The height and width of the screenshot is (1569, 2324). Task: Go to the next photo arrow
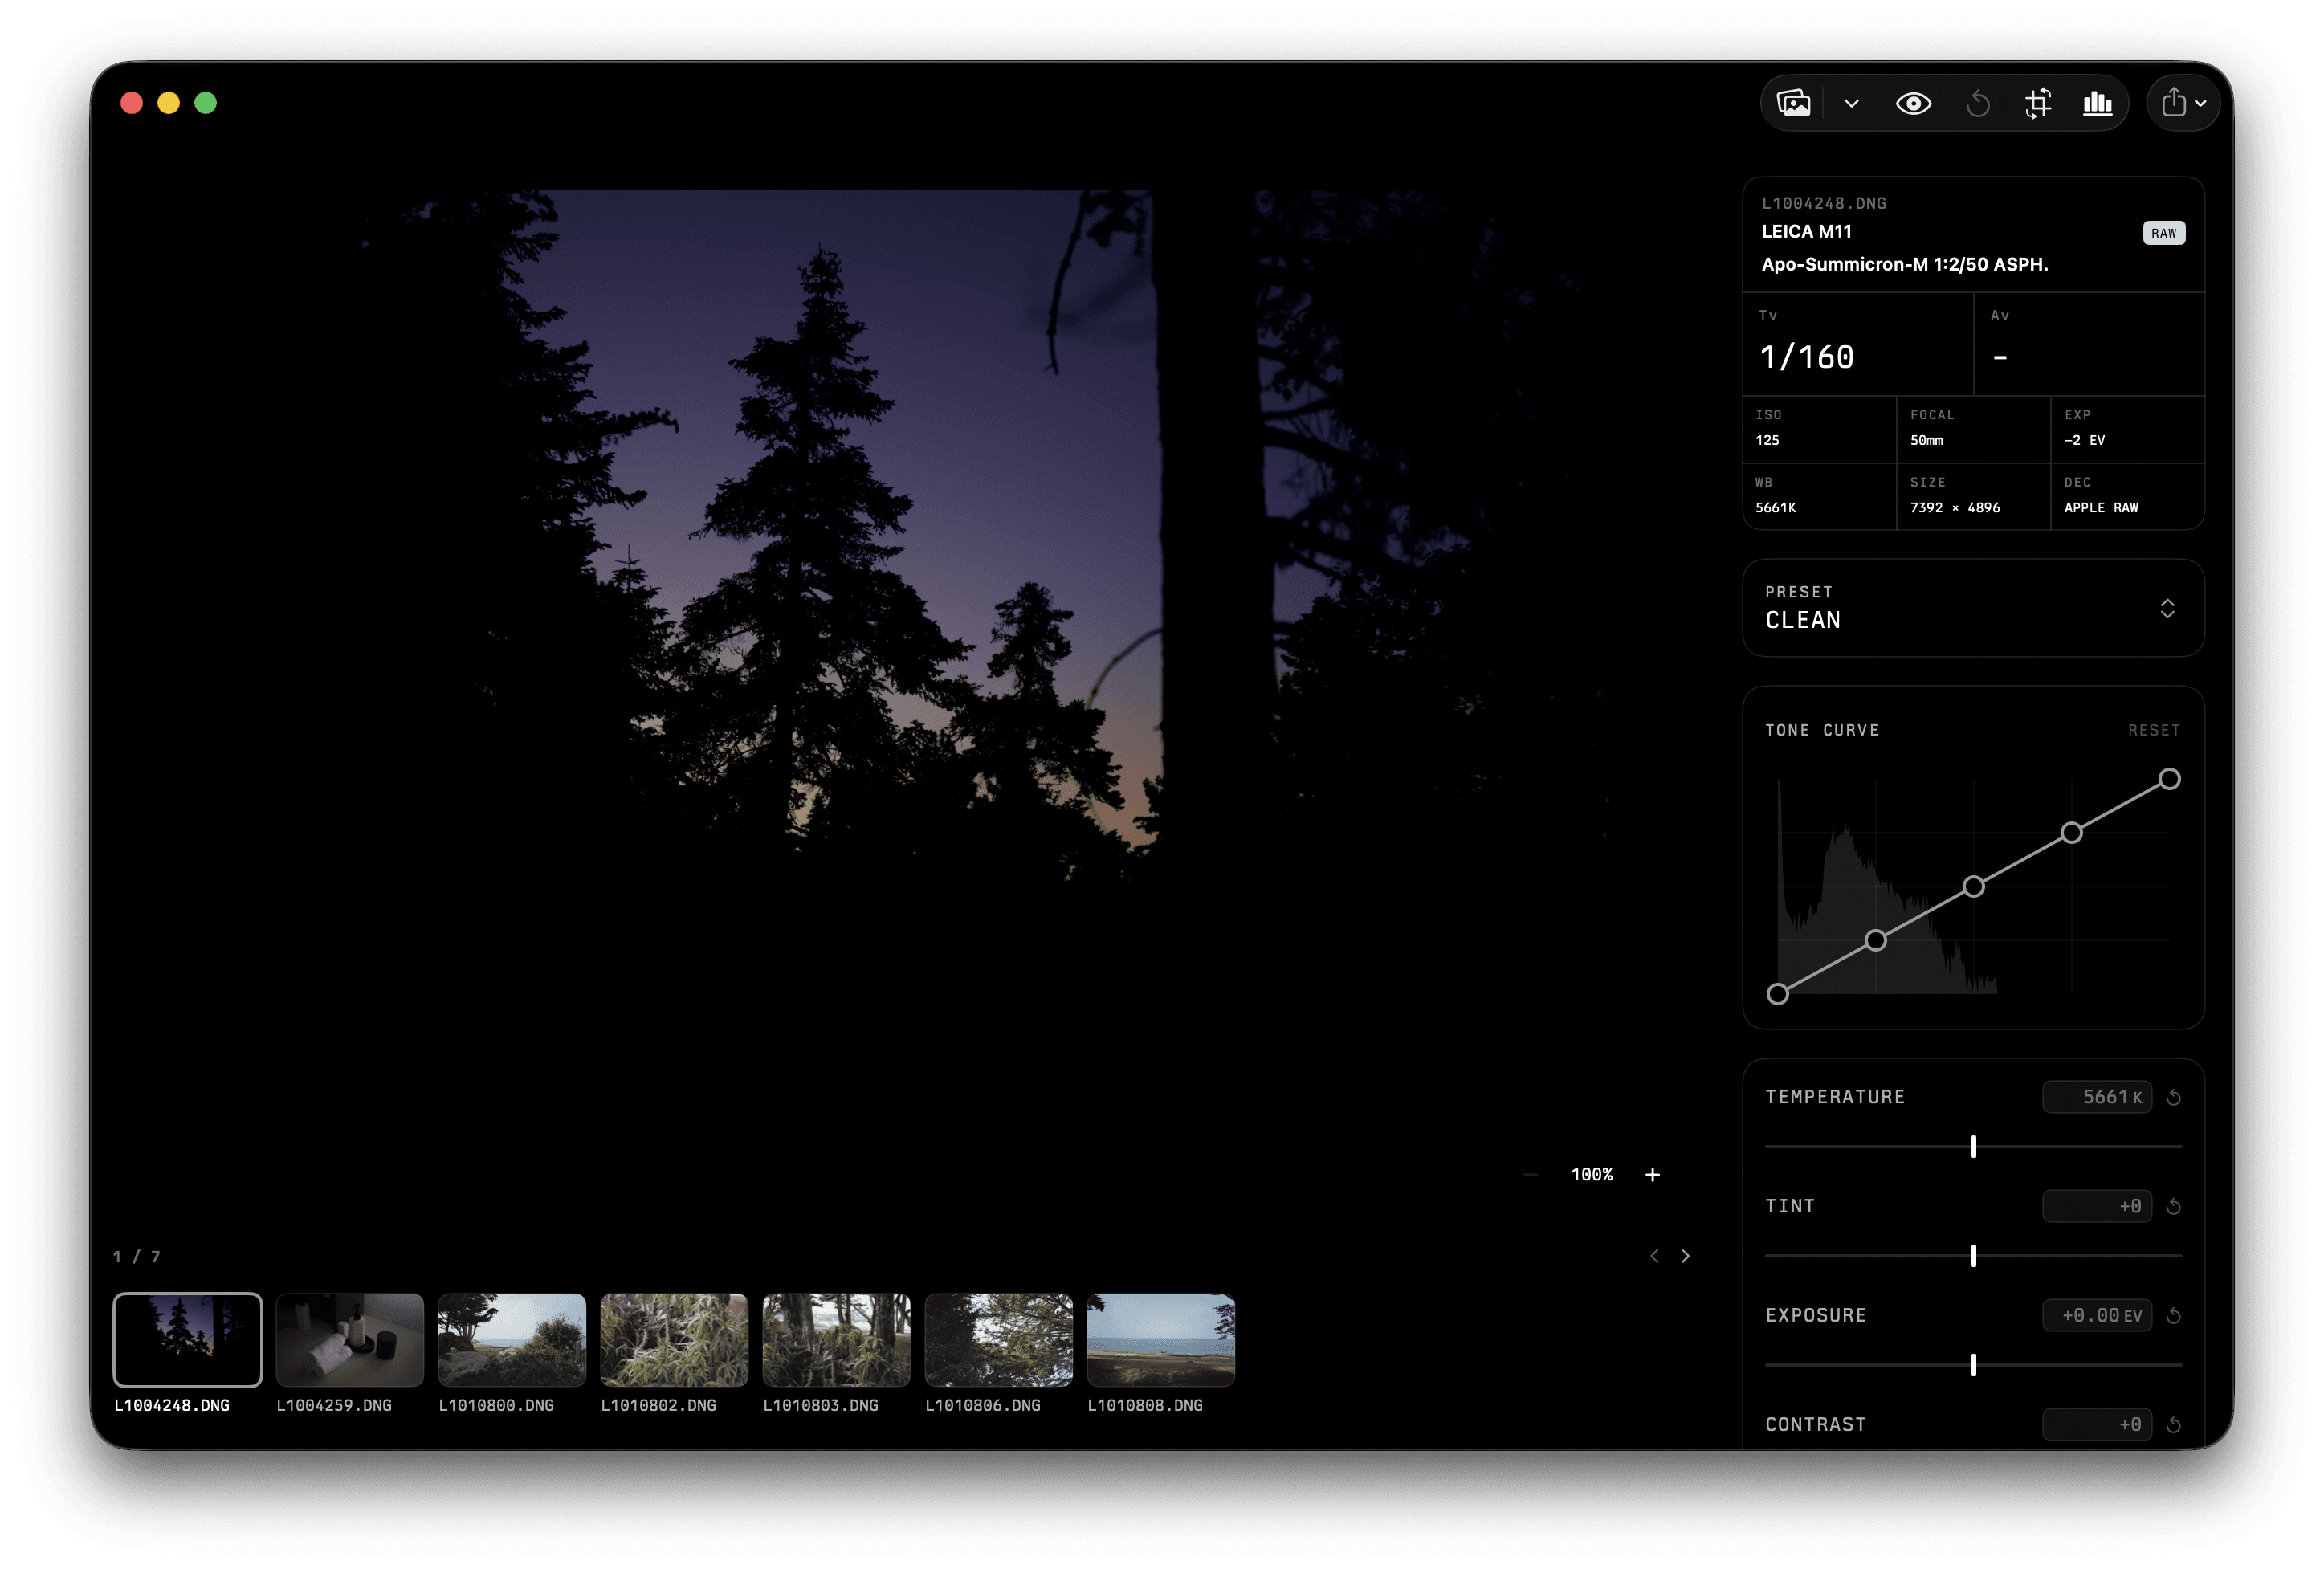coord(1685,1256)
